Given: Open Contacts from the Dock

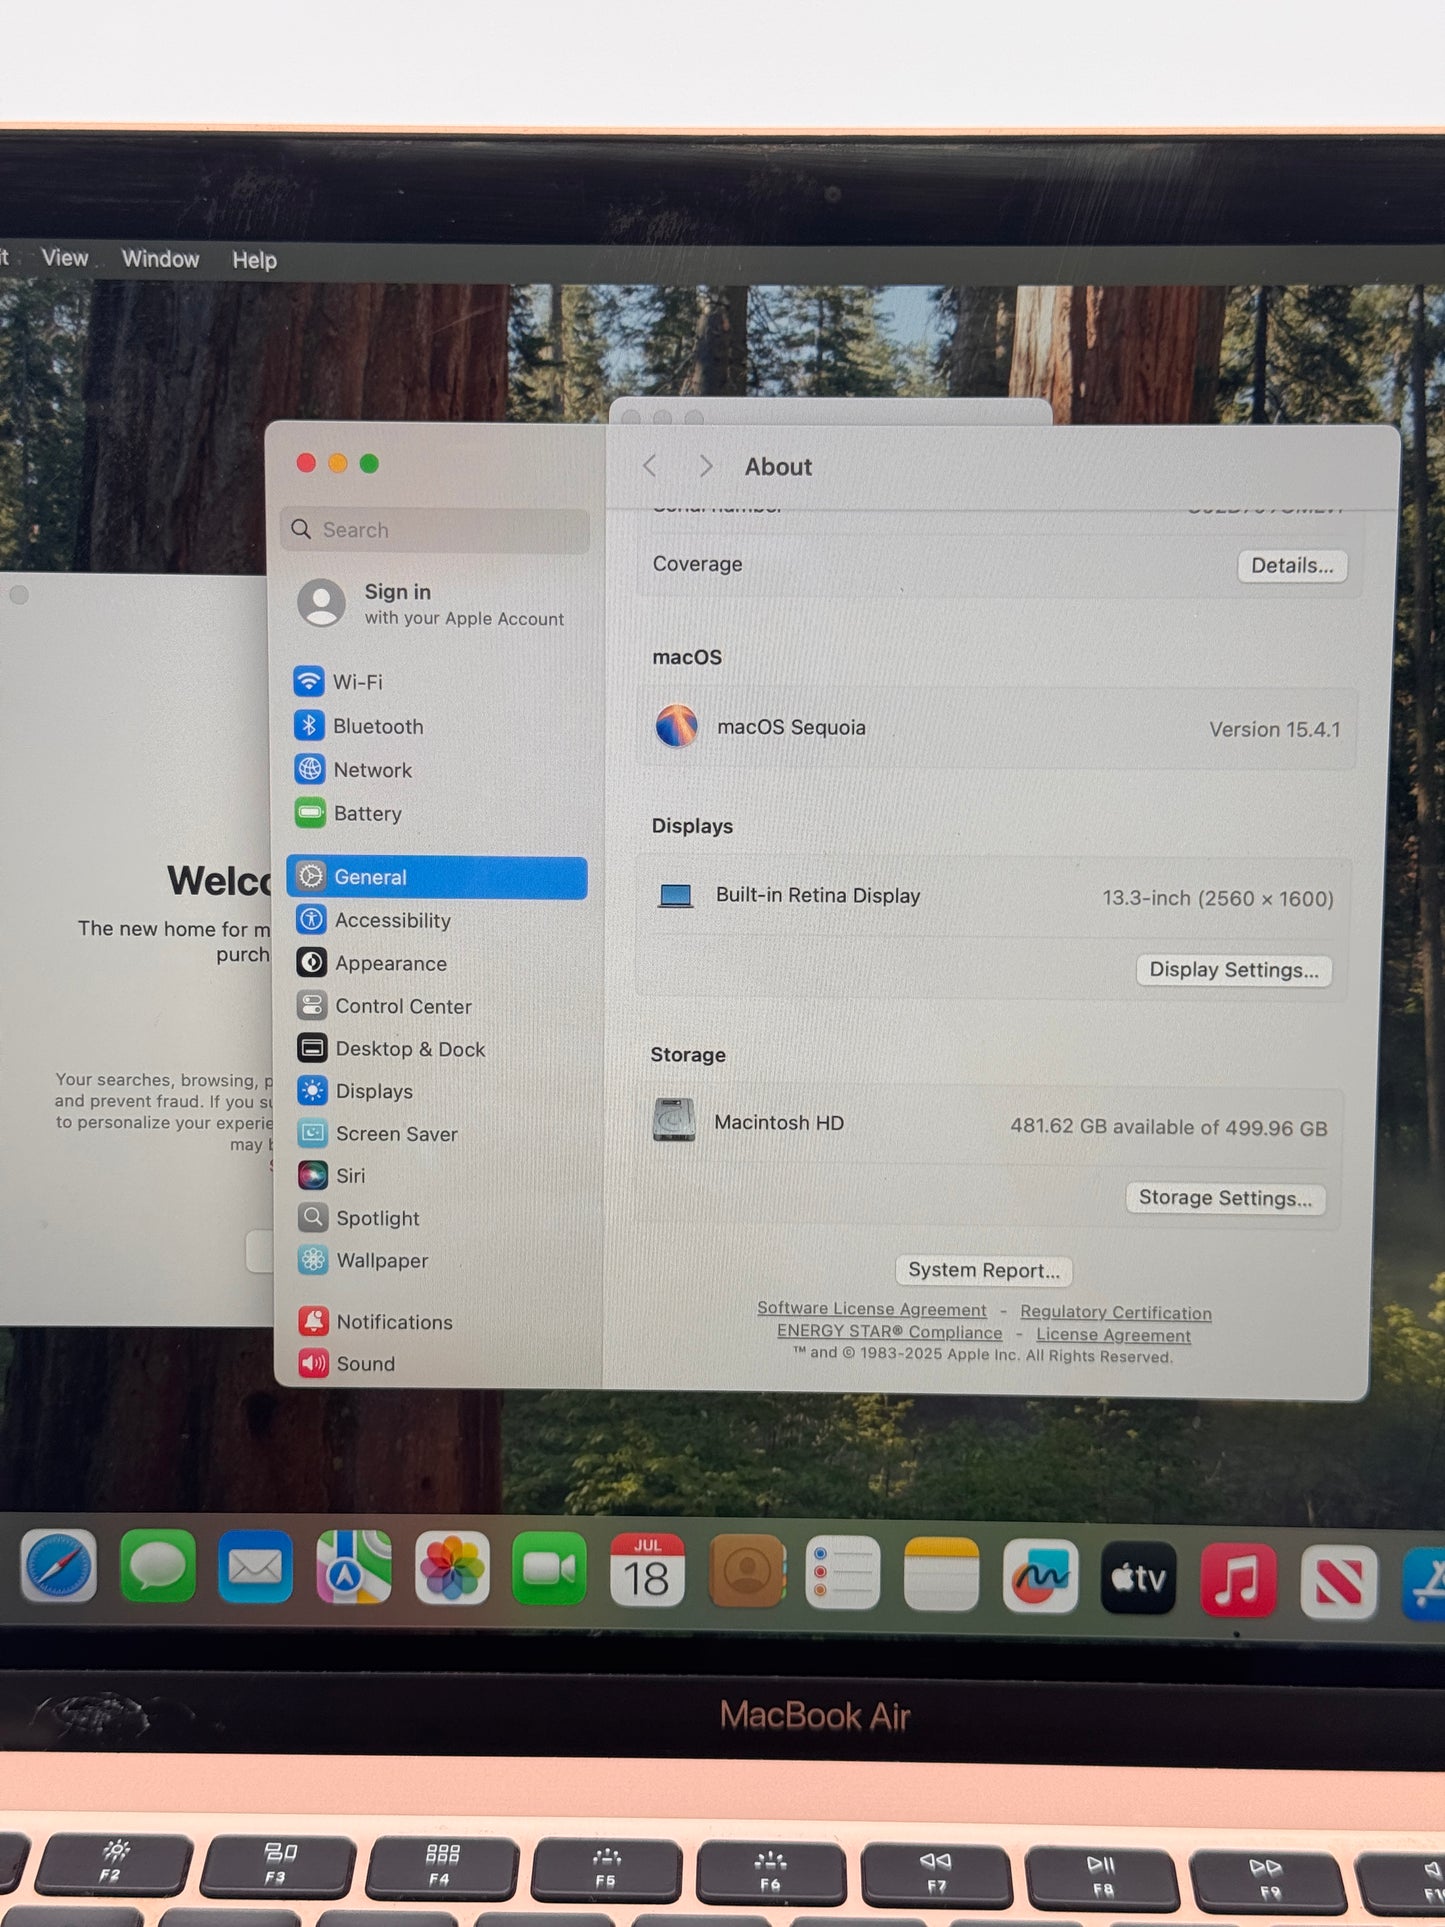Looking at the screenshot, I should (x=746, y=1572).
